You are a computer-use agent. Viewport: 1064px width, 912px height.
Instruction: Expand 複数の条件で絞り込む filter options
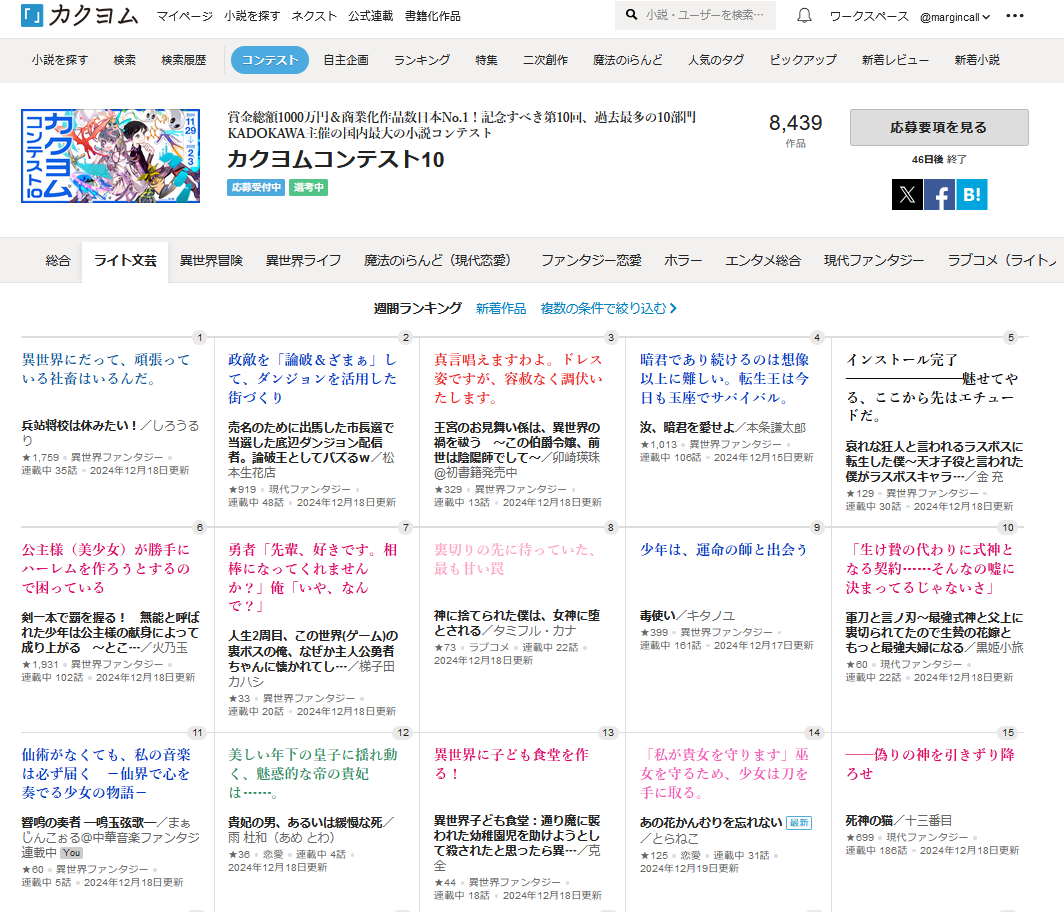tap(609, 308)
